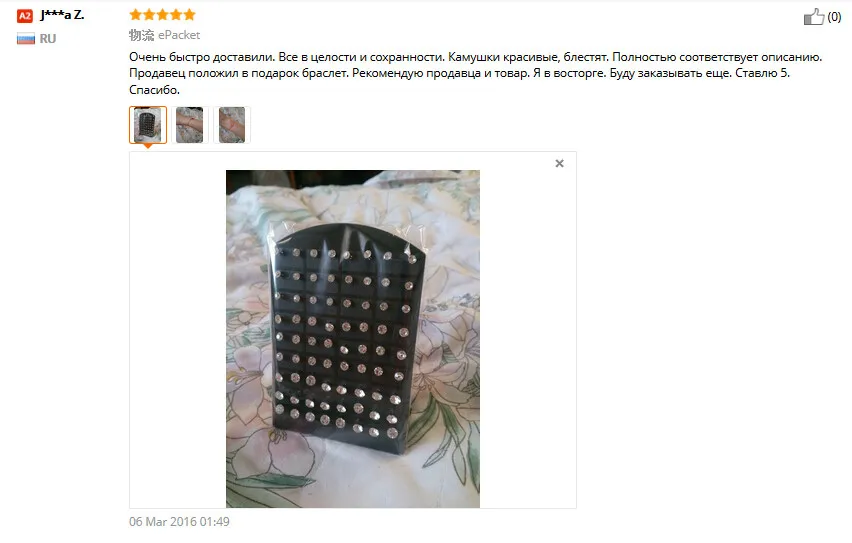
Task: Click the (0) helpful vote count
Action: click(834, 17)
